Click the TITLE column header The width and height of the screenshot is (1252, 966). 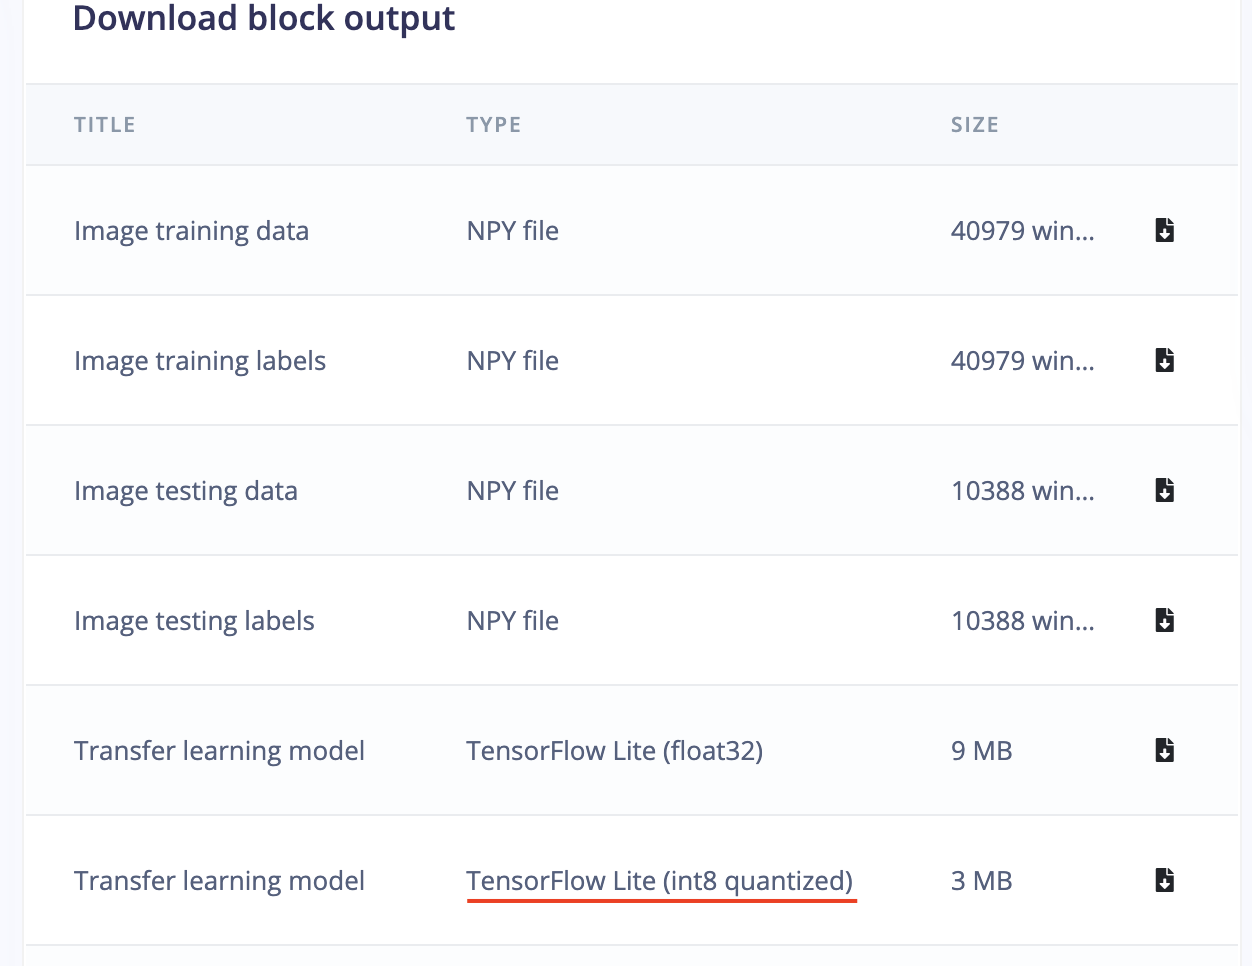105,125
